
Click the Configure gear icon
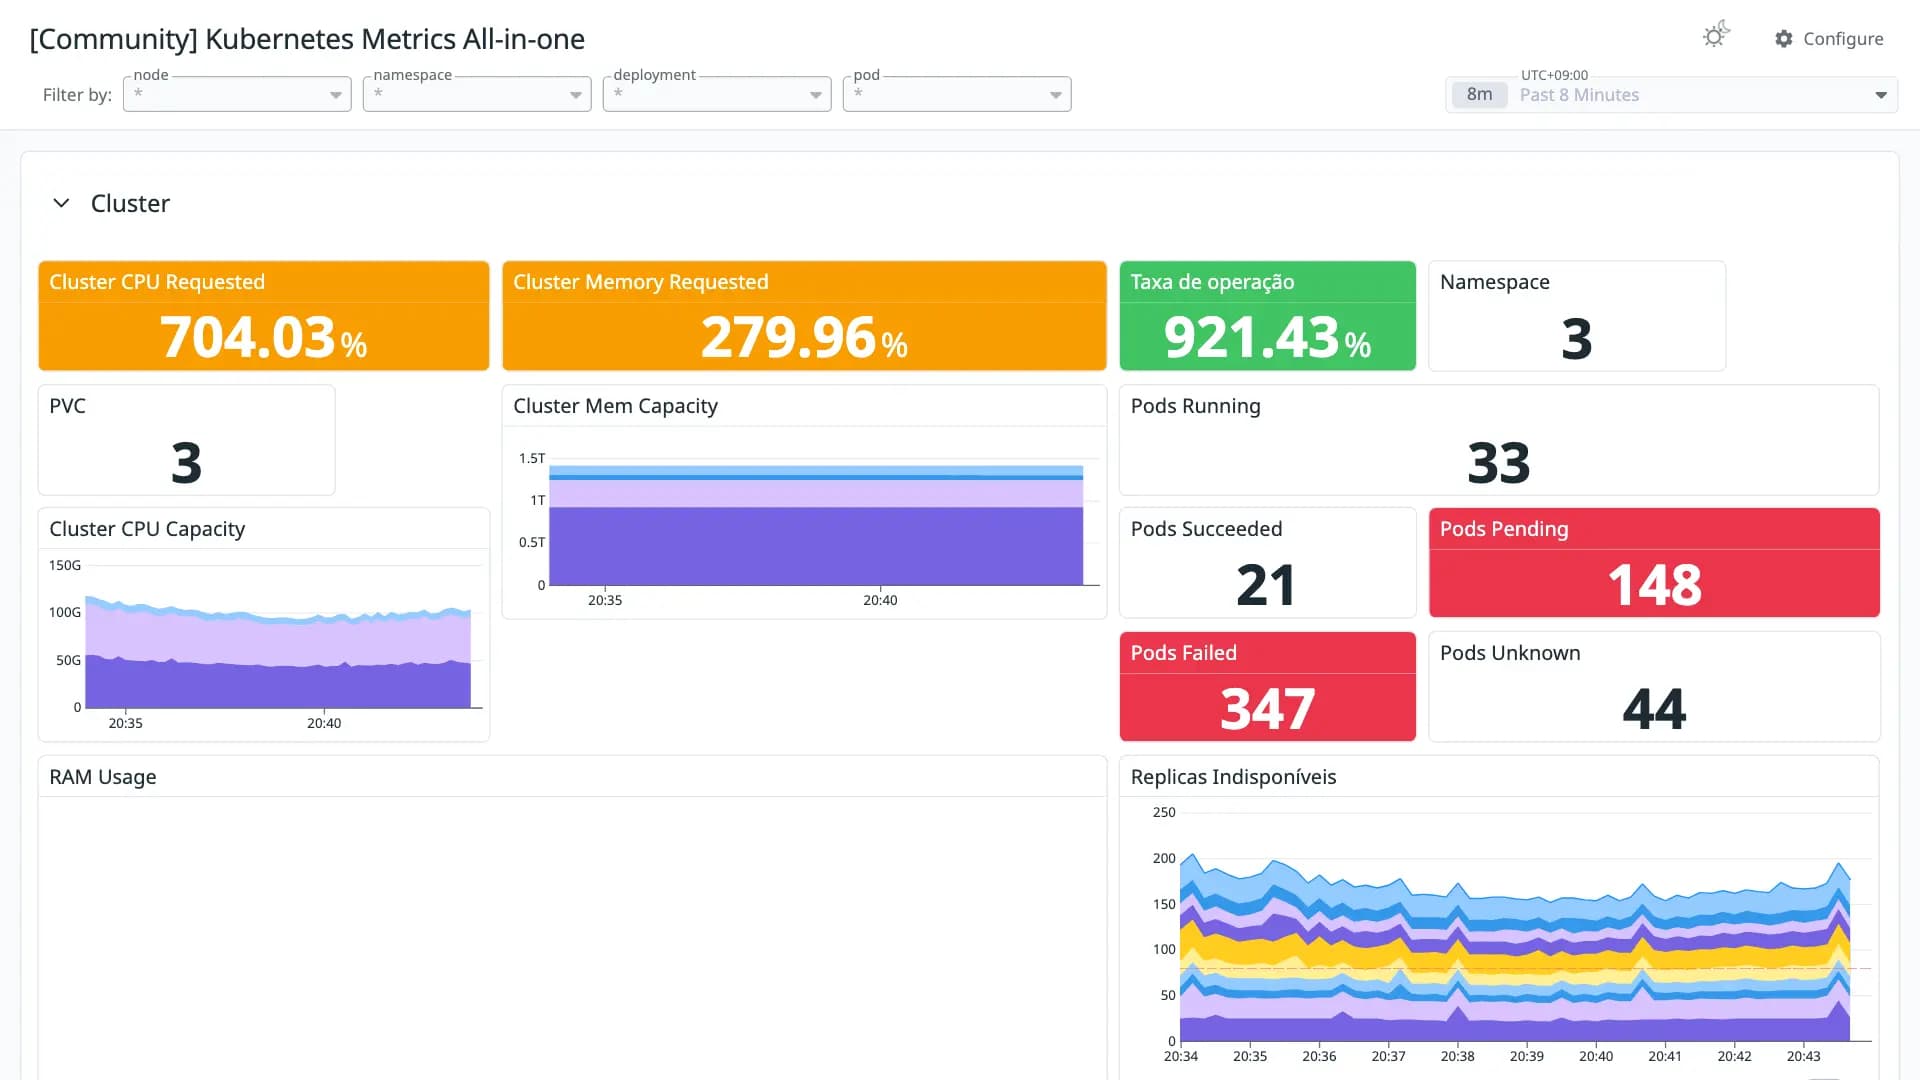tap(1784, 39)
